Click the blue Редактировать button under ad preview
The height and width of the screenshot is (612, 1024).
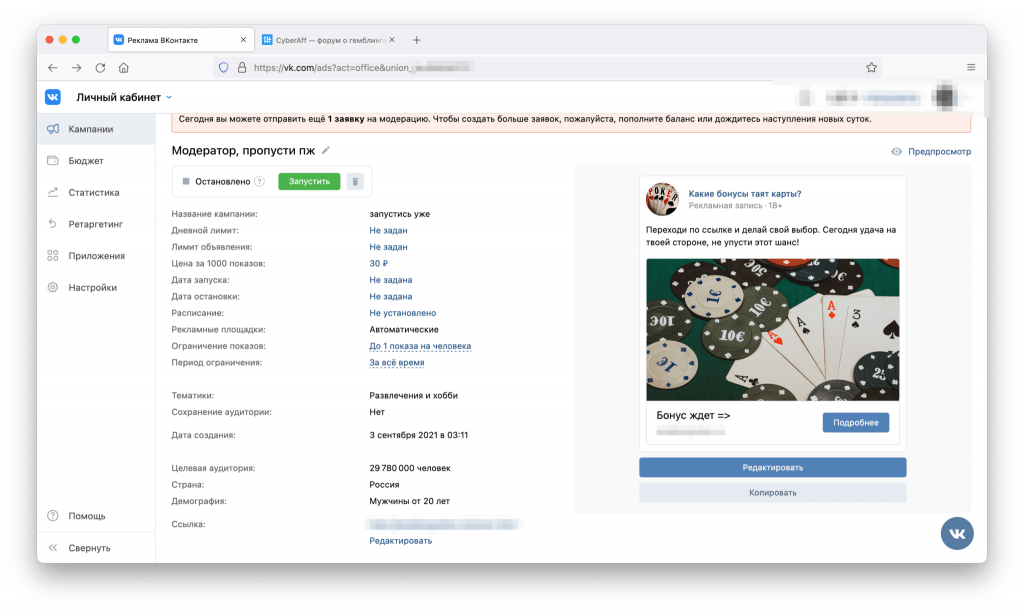coord(773,468)
